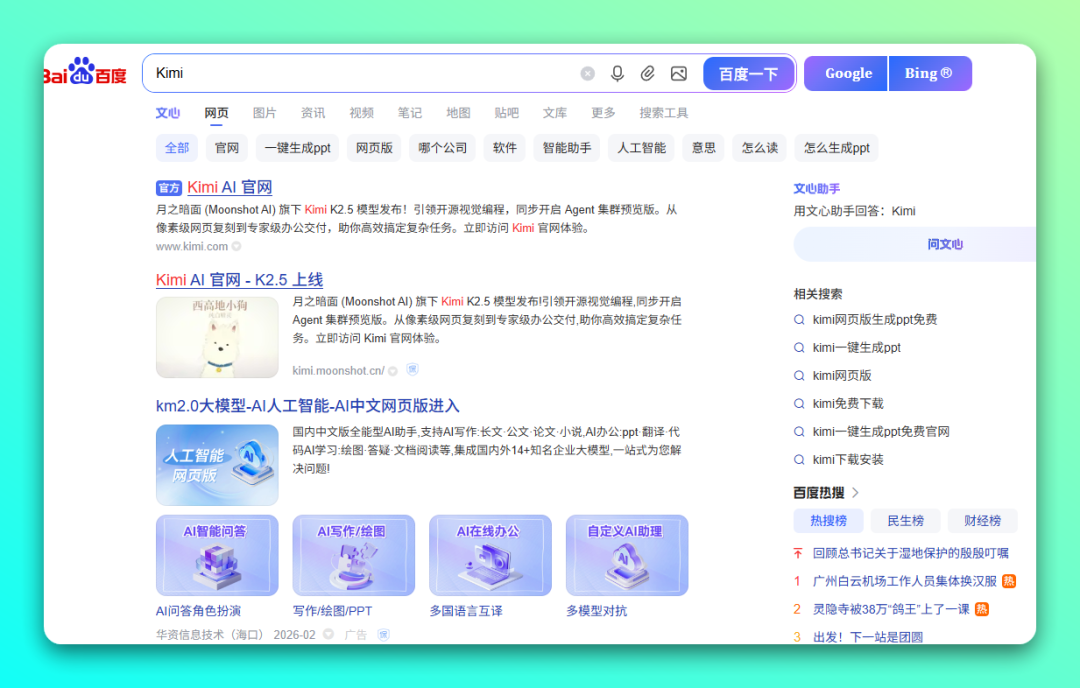Click the microphone voice search icon
1080x688 pixels.
coord(617,73)
